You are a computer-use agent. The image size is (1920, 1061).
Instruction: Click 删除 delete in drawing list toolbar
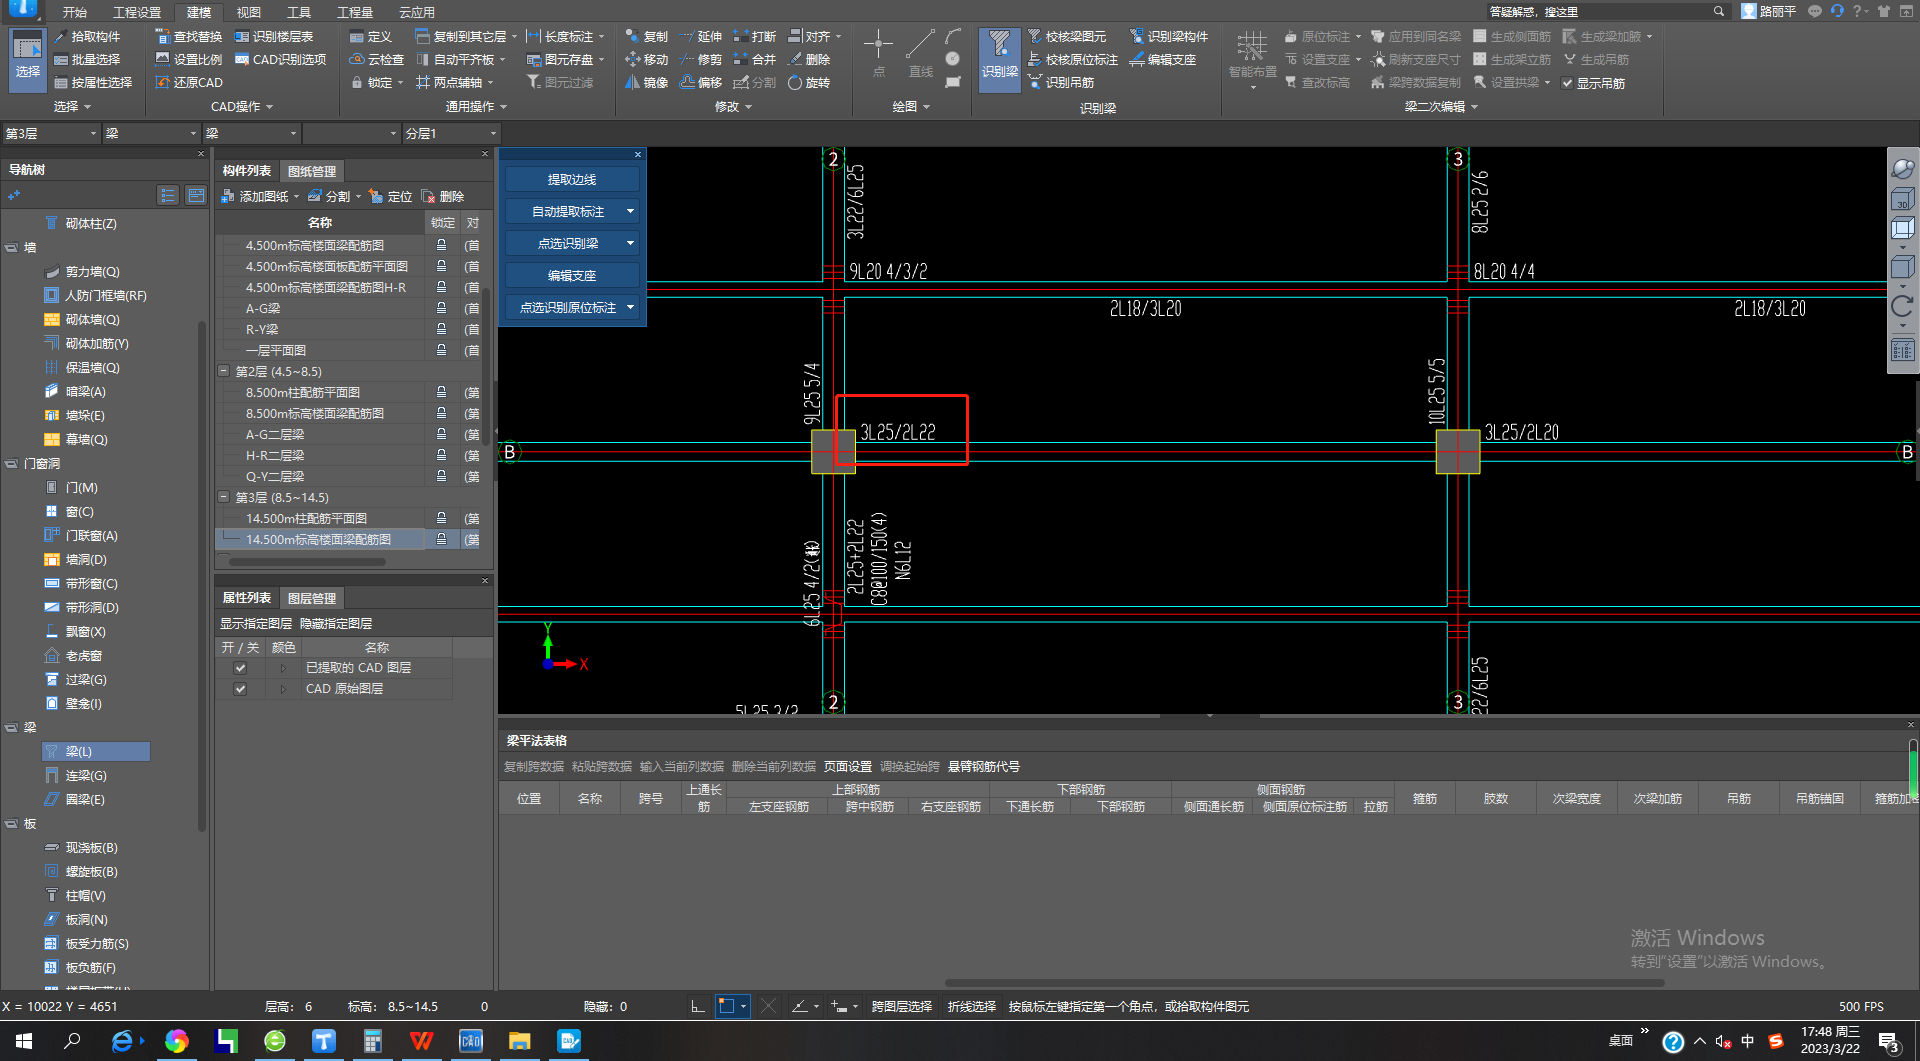pyautogui.click(x=442, y=197)
